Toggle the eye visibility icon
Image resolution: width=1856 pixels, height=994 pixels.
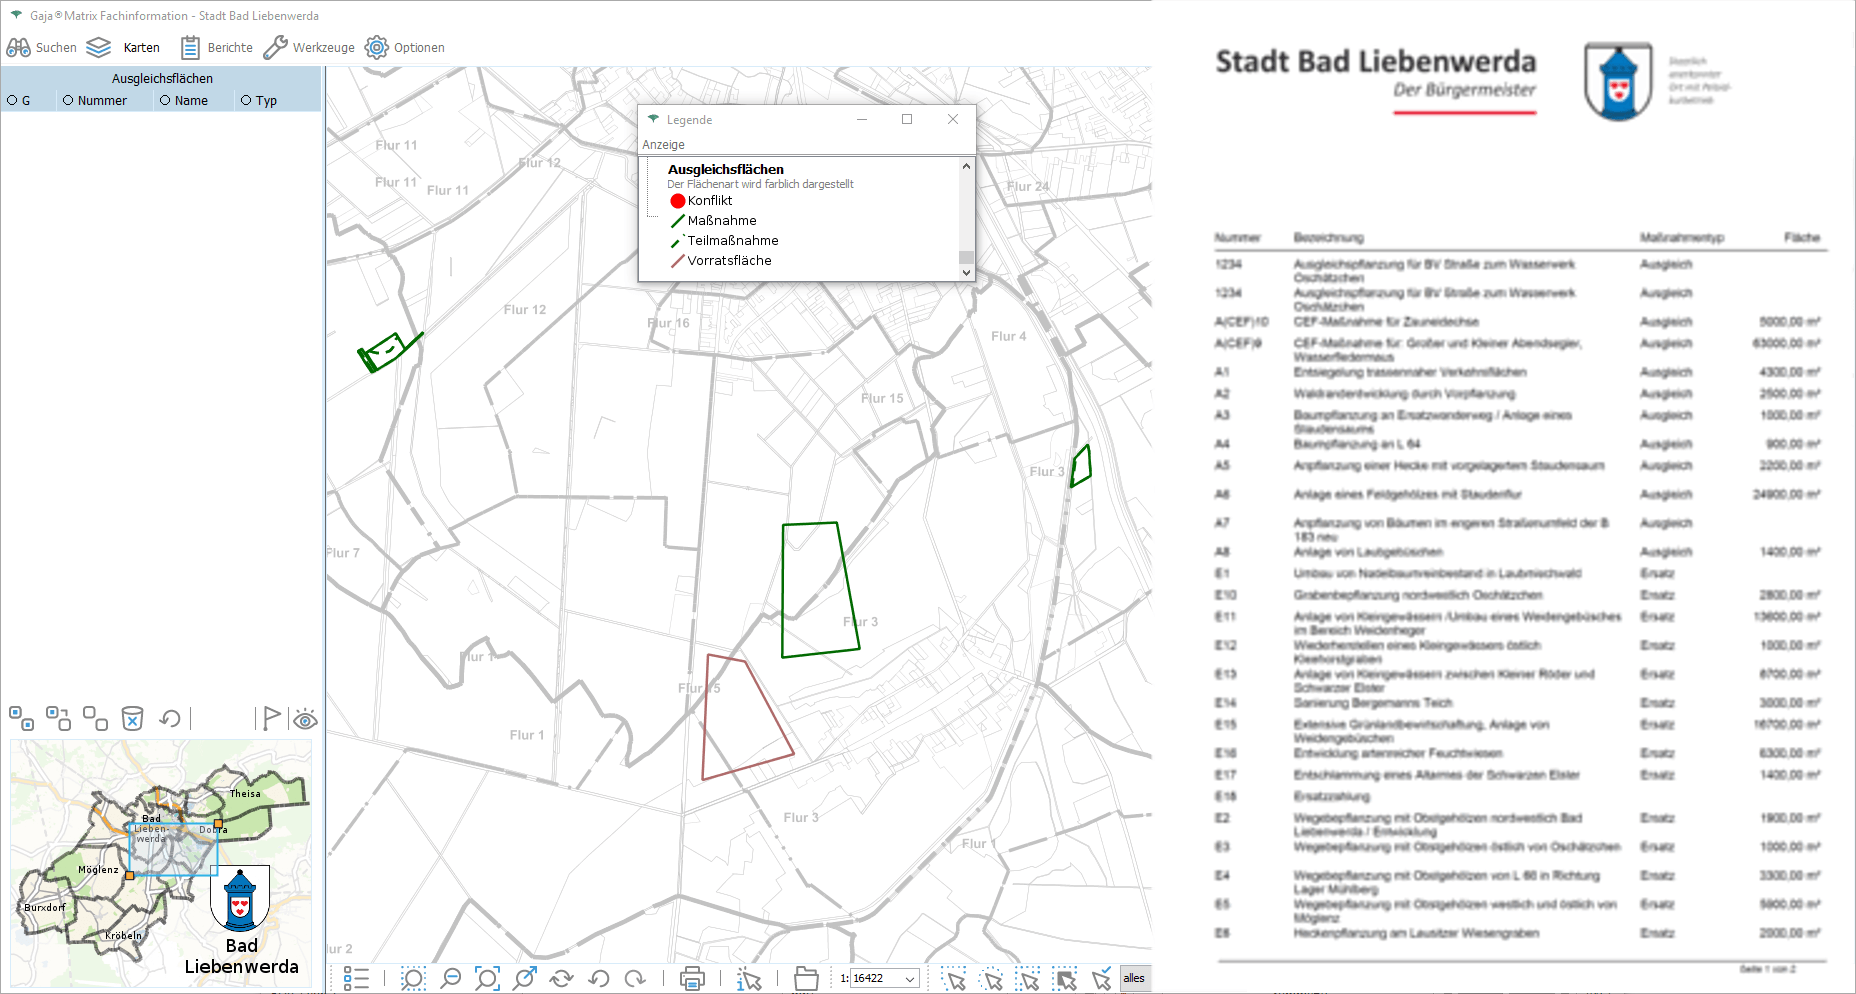pos(305,718)
